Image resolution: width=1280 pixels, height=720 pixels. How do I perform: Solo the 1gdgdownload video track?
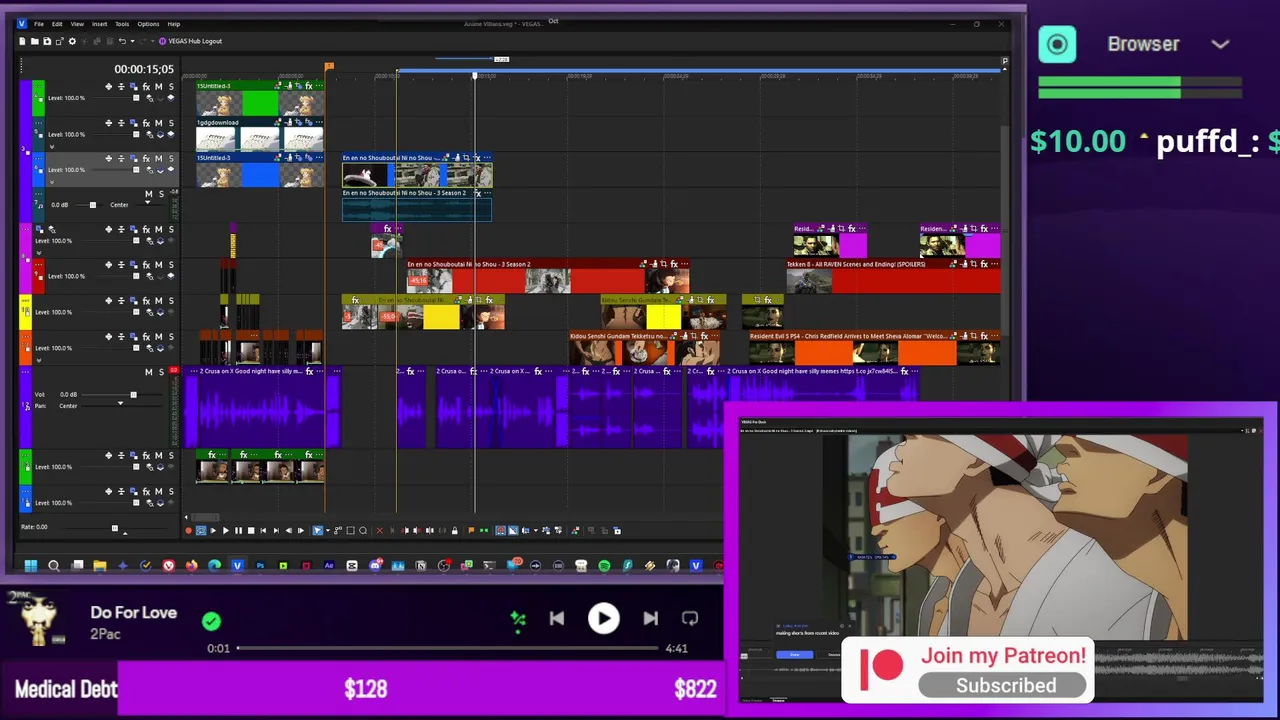[170, 123]
